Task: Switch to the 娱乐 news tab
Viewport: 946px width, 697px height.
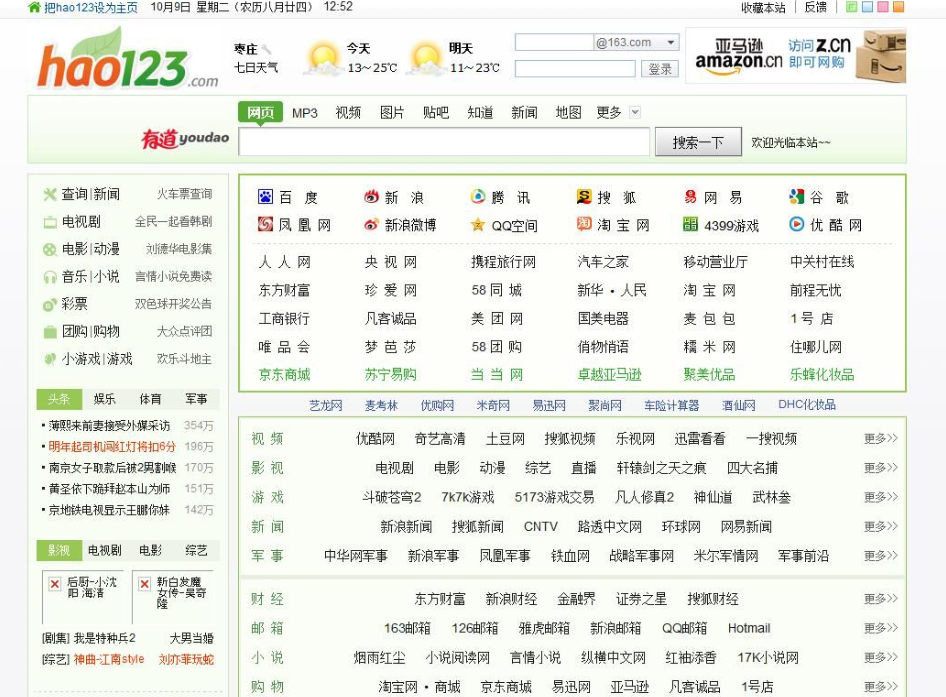Action: tap(104, 399)
